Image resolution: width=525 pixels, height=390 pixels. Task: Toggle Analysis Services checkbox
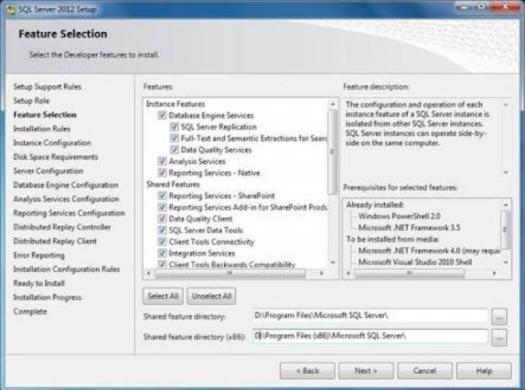[162, 161]
